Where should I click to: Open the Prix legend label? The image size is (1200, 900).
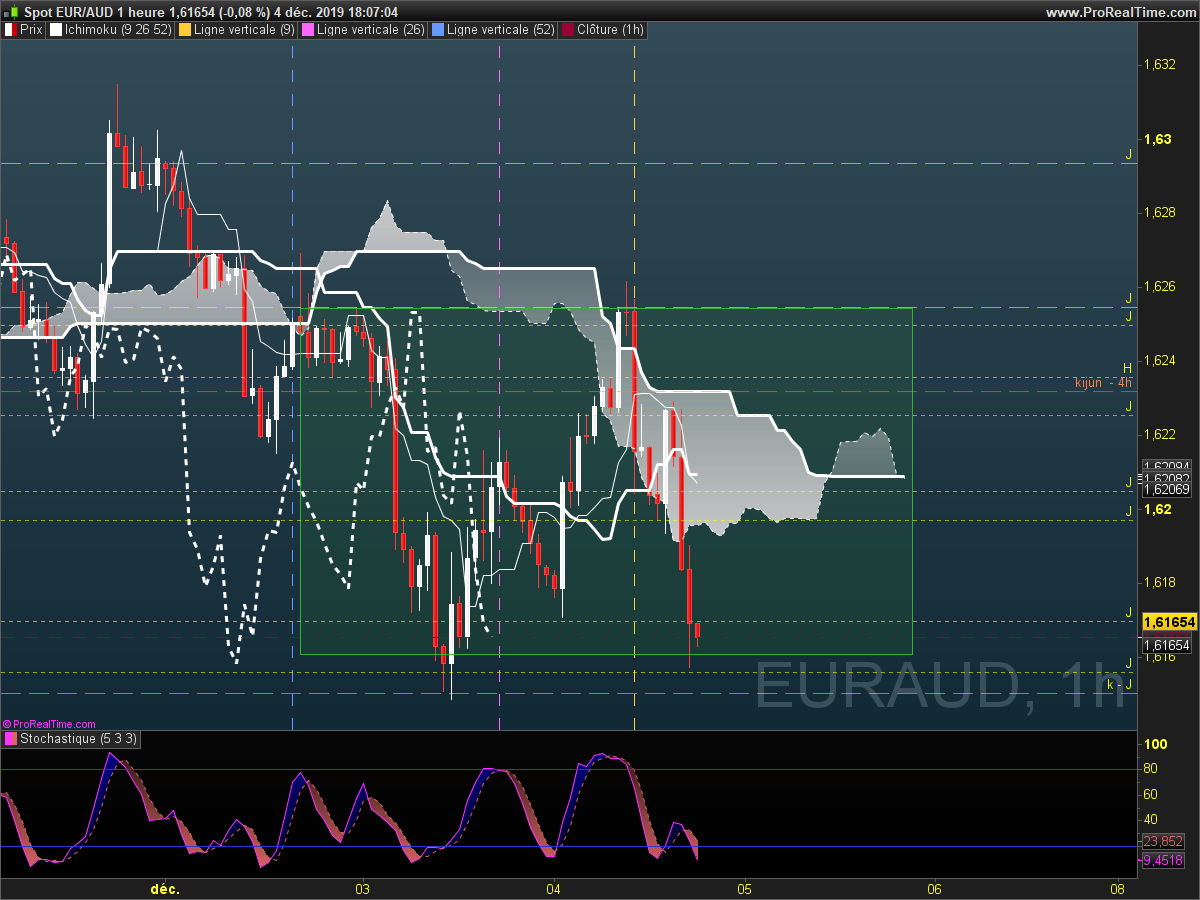[31, 30]
